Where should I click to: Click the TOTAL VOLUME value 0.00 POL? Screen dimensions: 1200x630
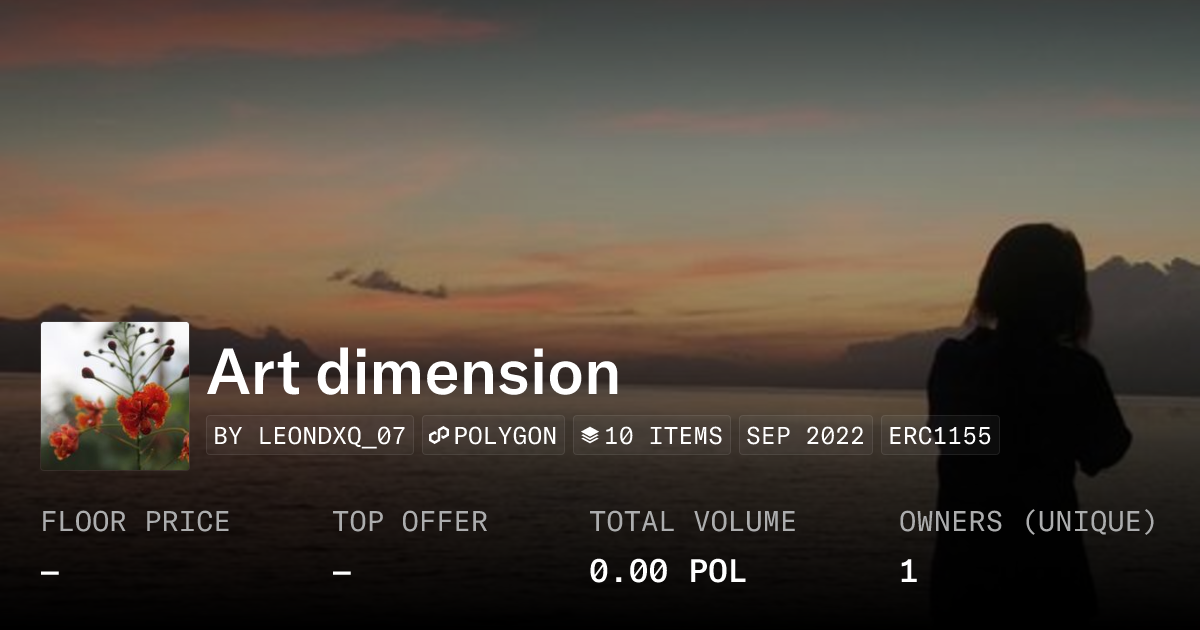pos(667,570)
